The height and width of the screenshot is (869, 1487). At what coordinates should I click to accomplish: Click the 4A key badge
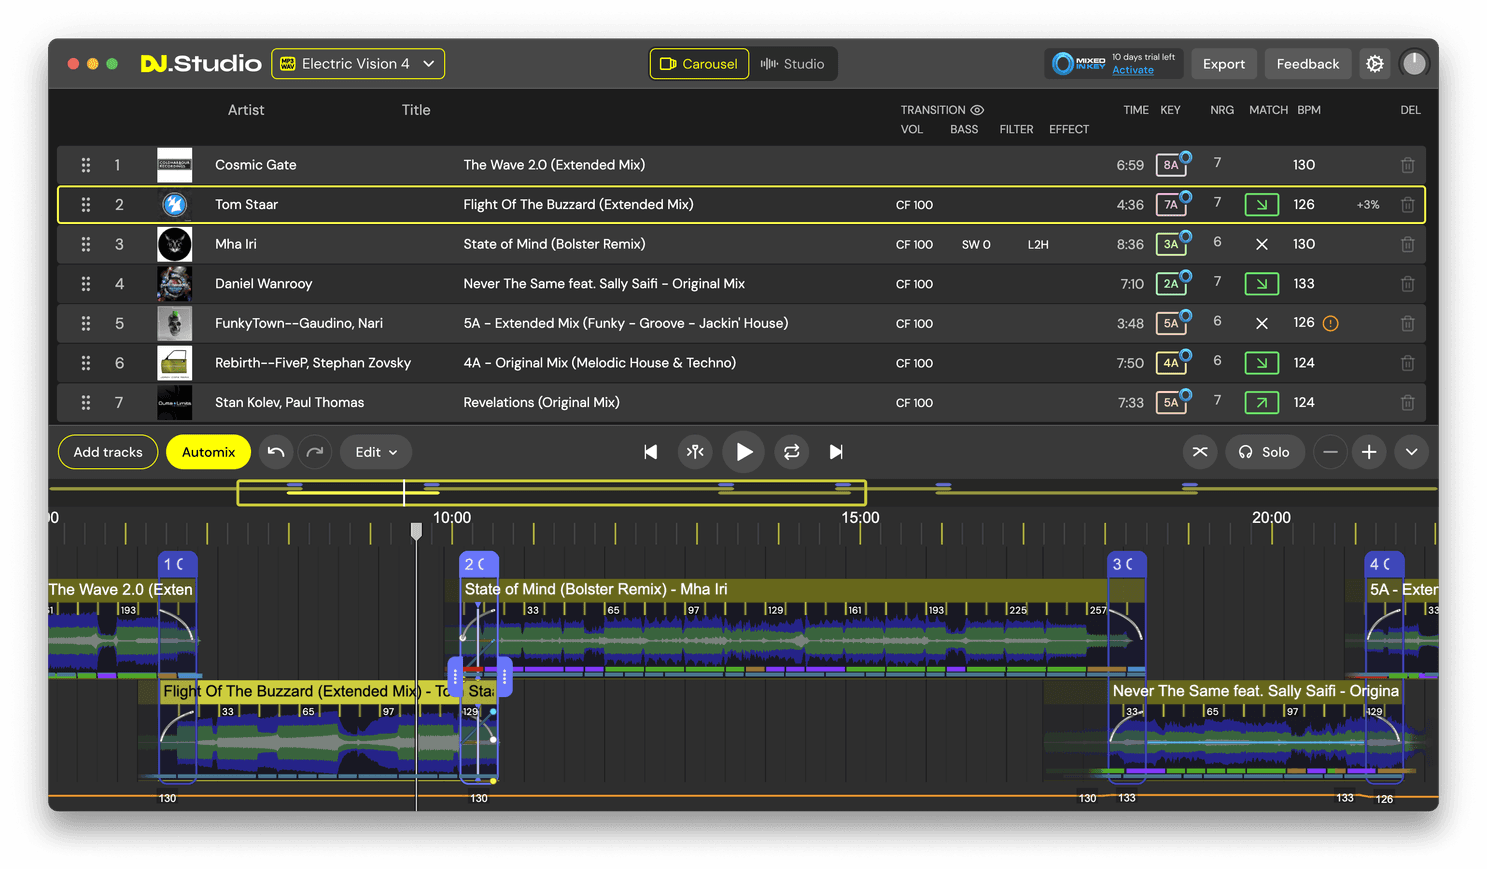[x=1171, y=363]
